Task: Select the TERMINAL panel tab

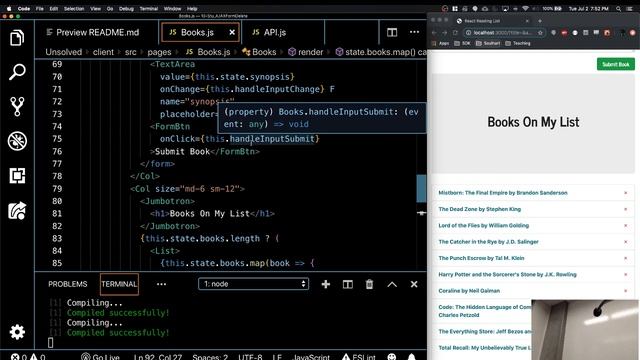Action: (119, 284)
